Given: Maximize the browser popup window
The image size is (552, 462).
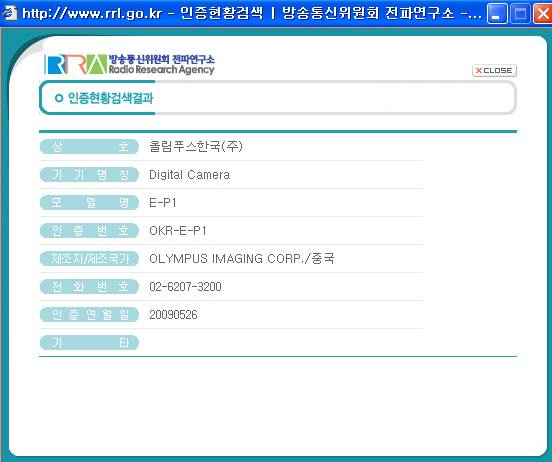Looking at the screenshot, I should point(520,14).
